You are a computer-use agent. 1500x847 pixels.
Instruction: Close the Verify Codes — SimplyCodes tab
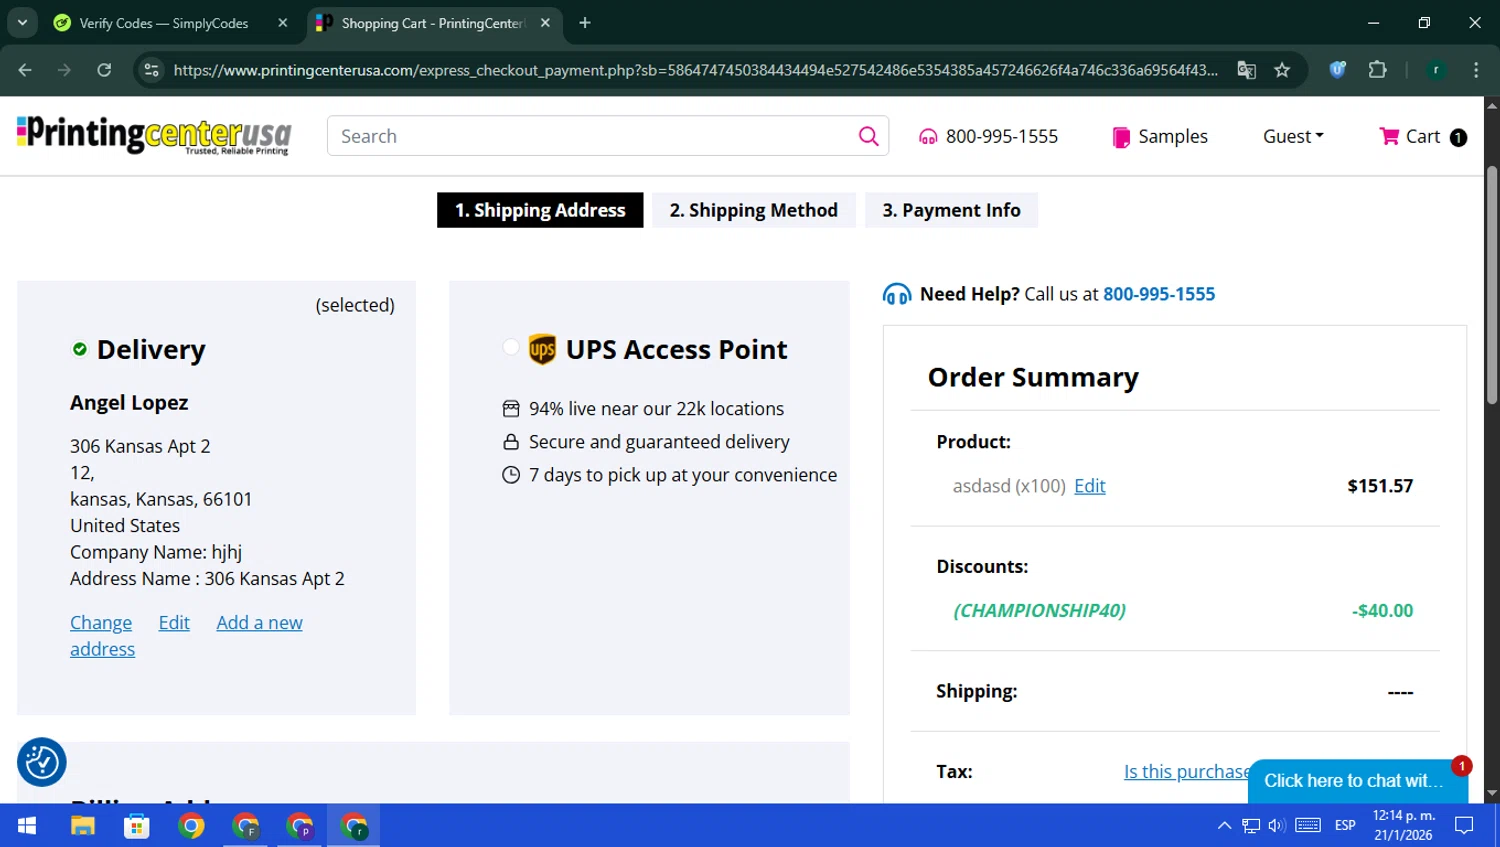(283, 23)
